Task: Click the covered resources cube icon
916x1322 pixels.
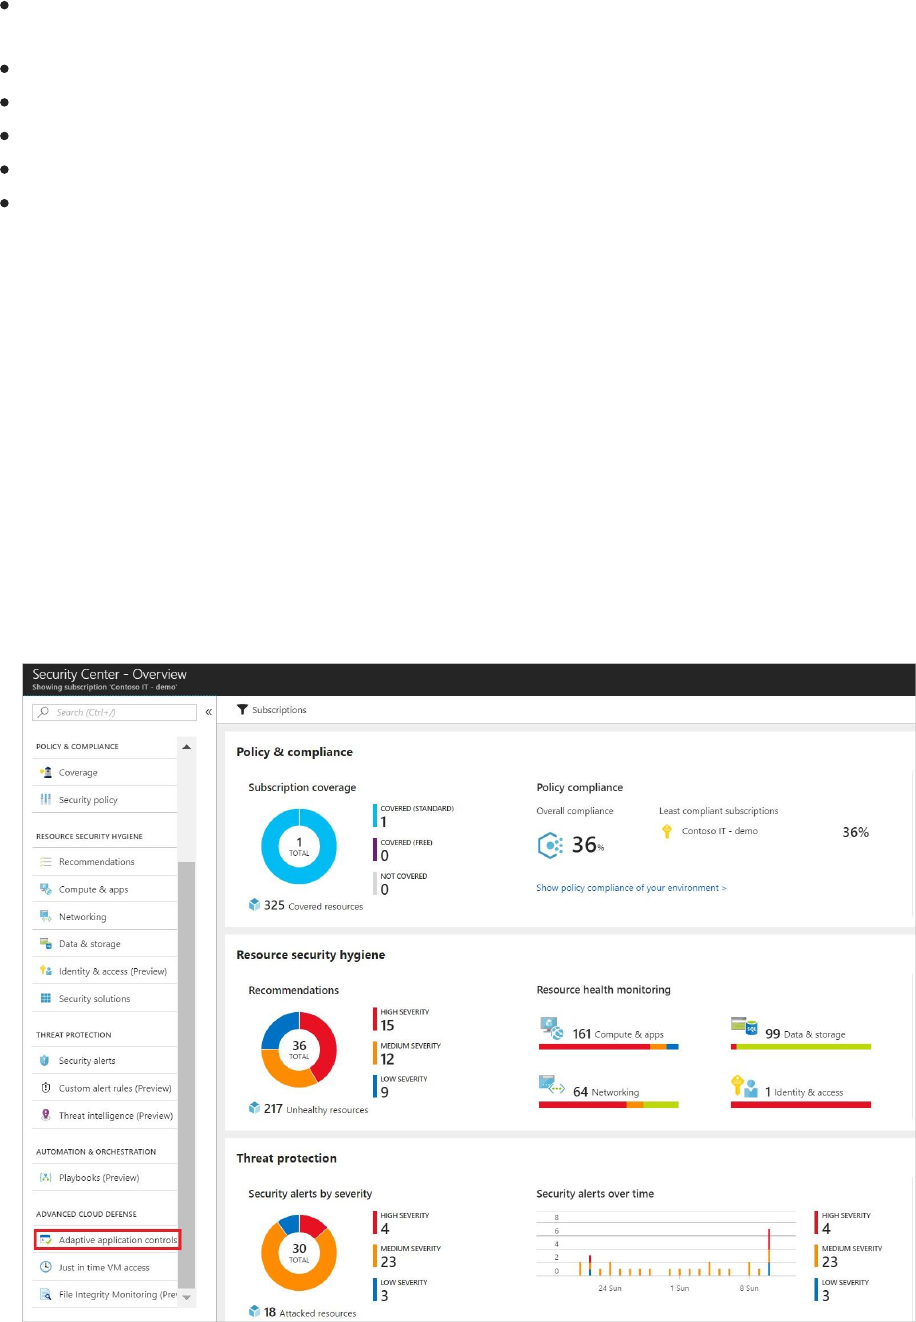Action: (255, 904)
